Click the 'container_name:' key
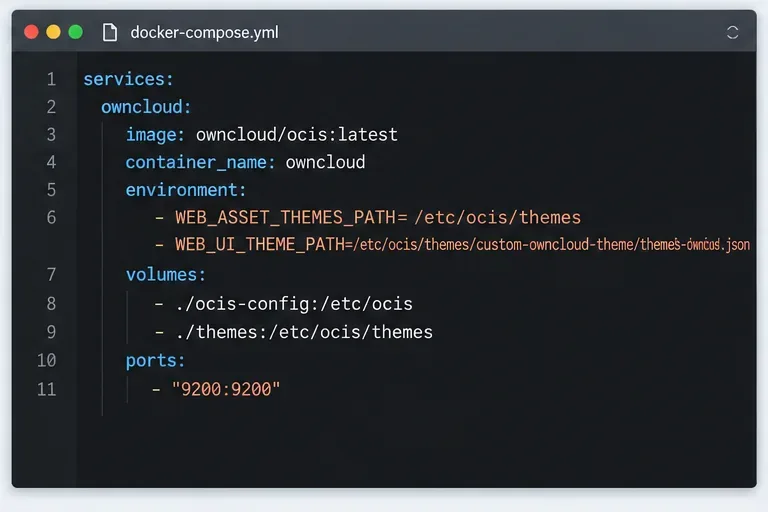Screen dimensions: 768x512 coord(200,162)
